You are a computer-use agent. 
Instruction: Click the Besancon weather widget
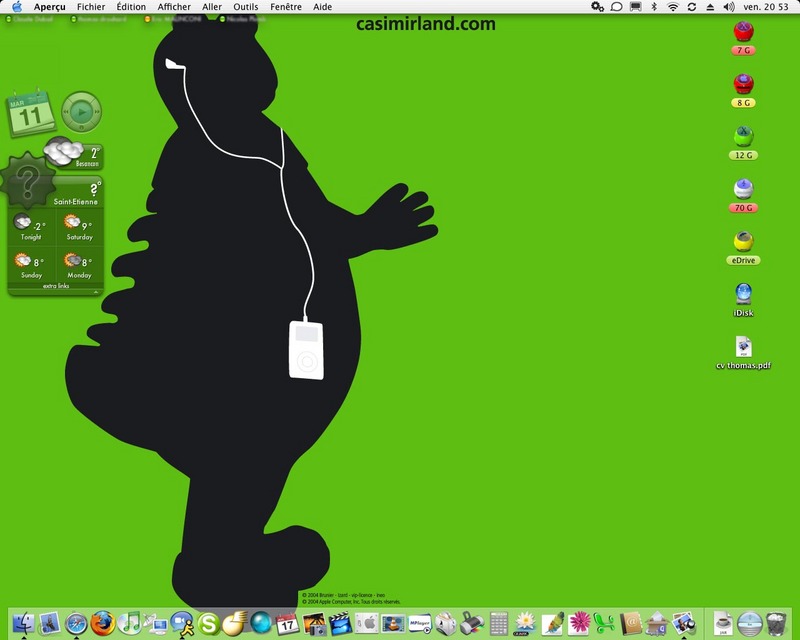[x=73, y=153]
